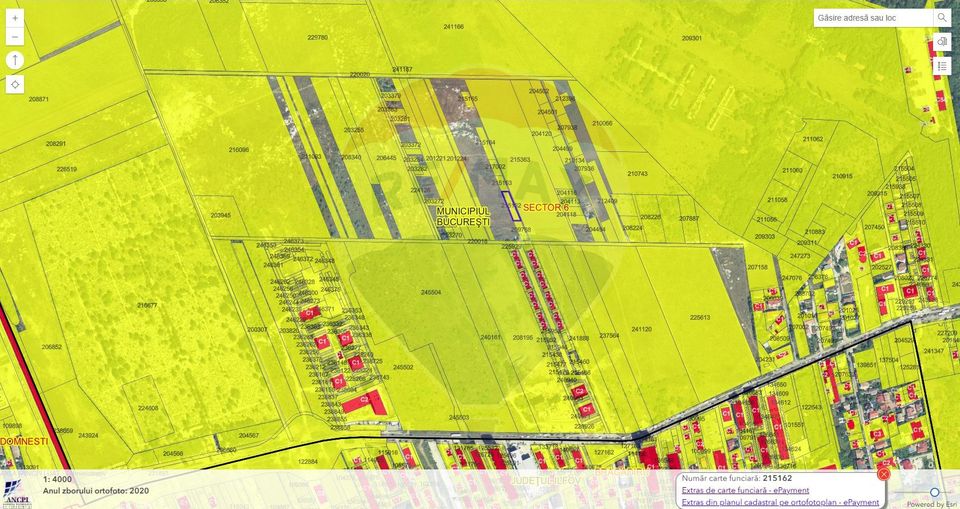Zoom out with the minus button
Screen dimensions: 960x509
point(15,37)
